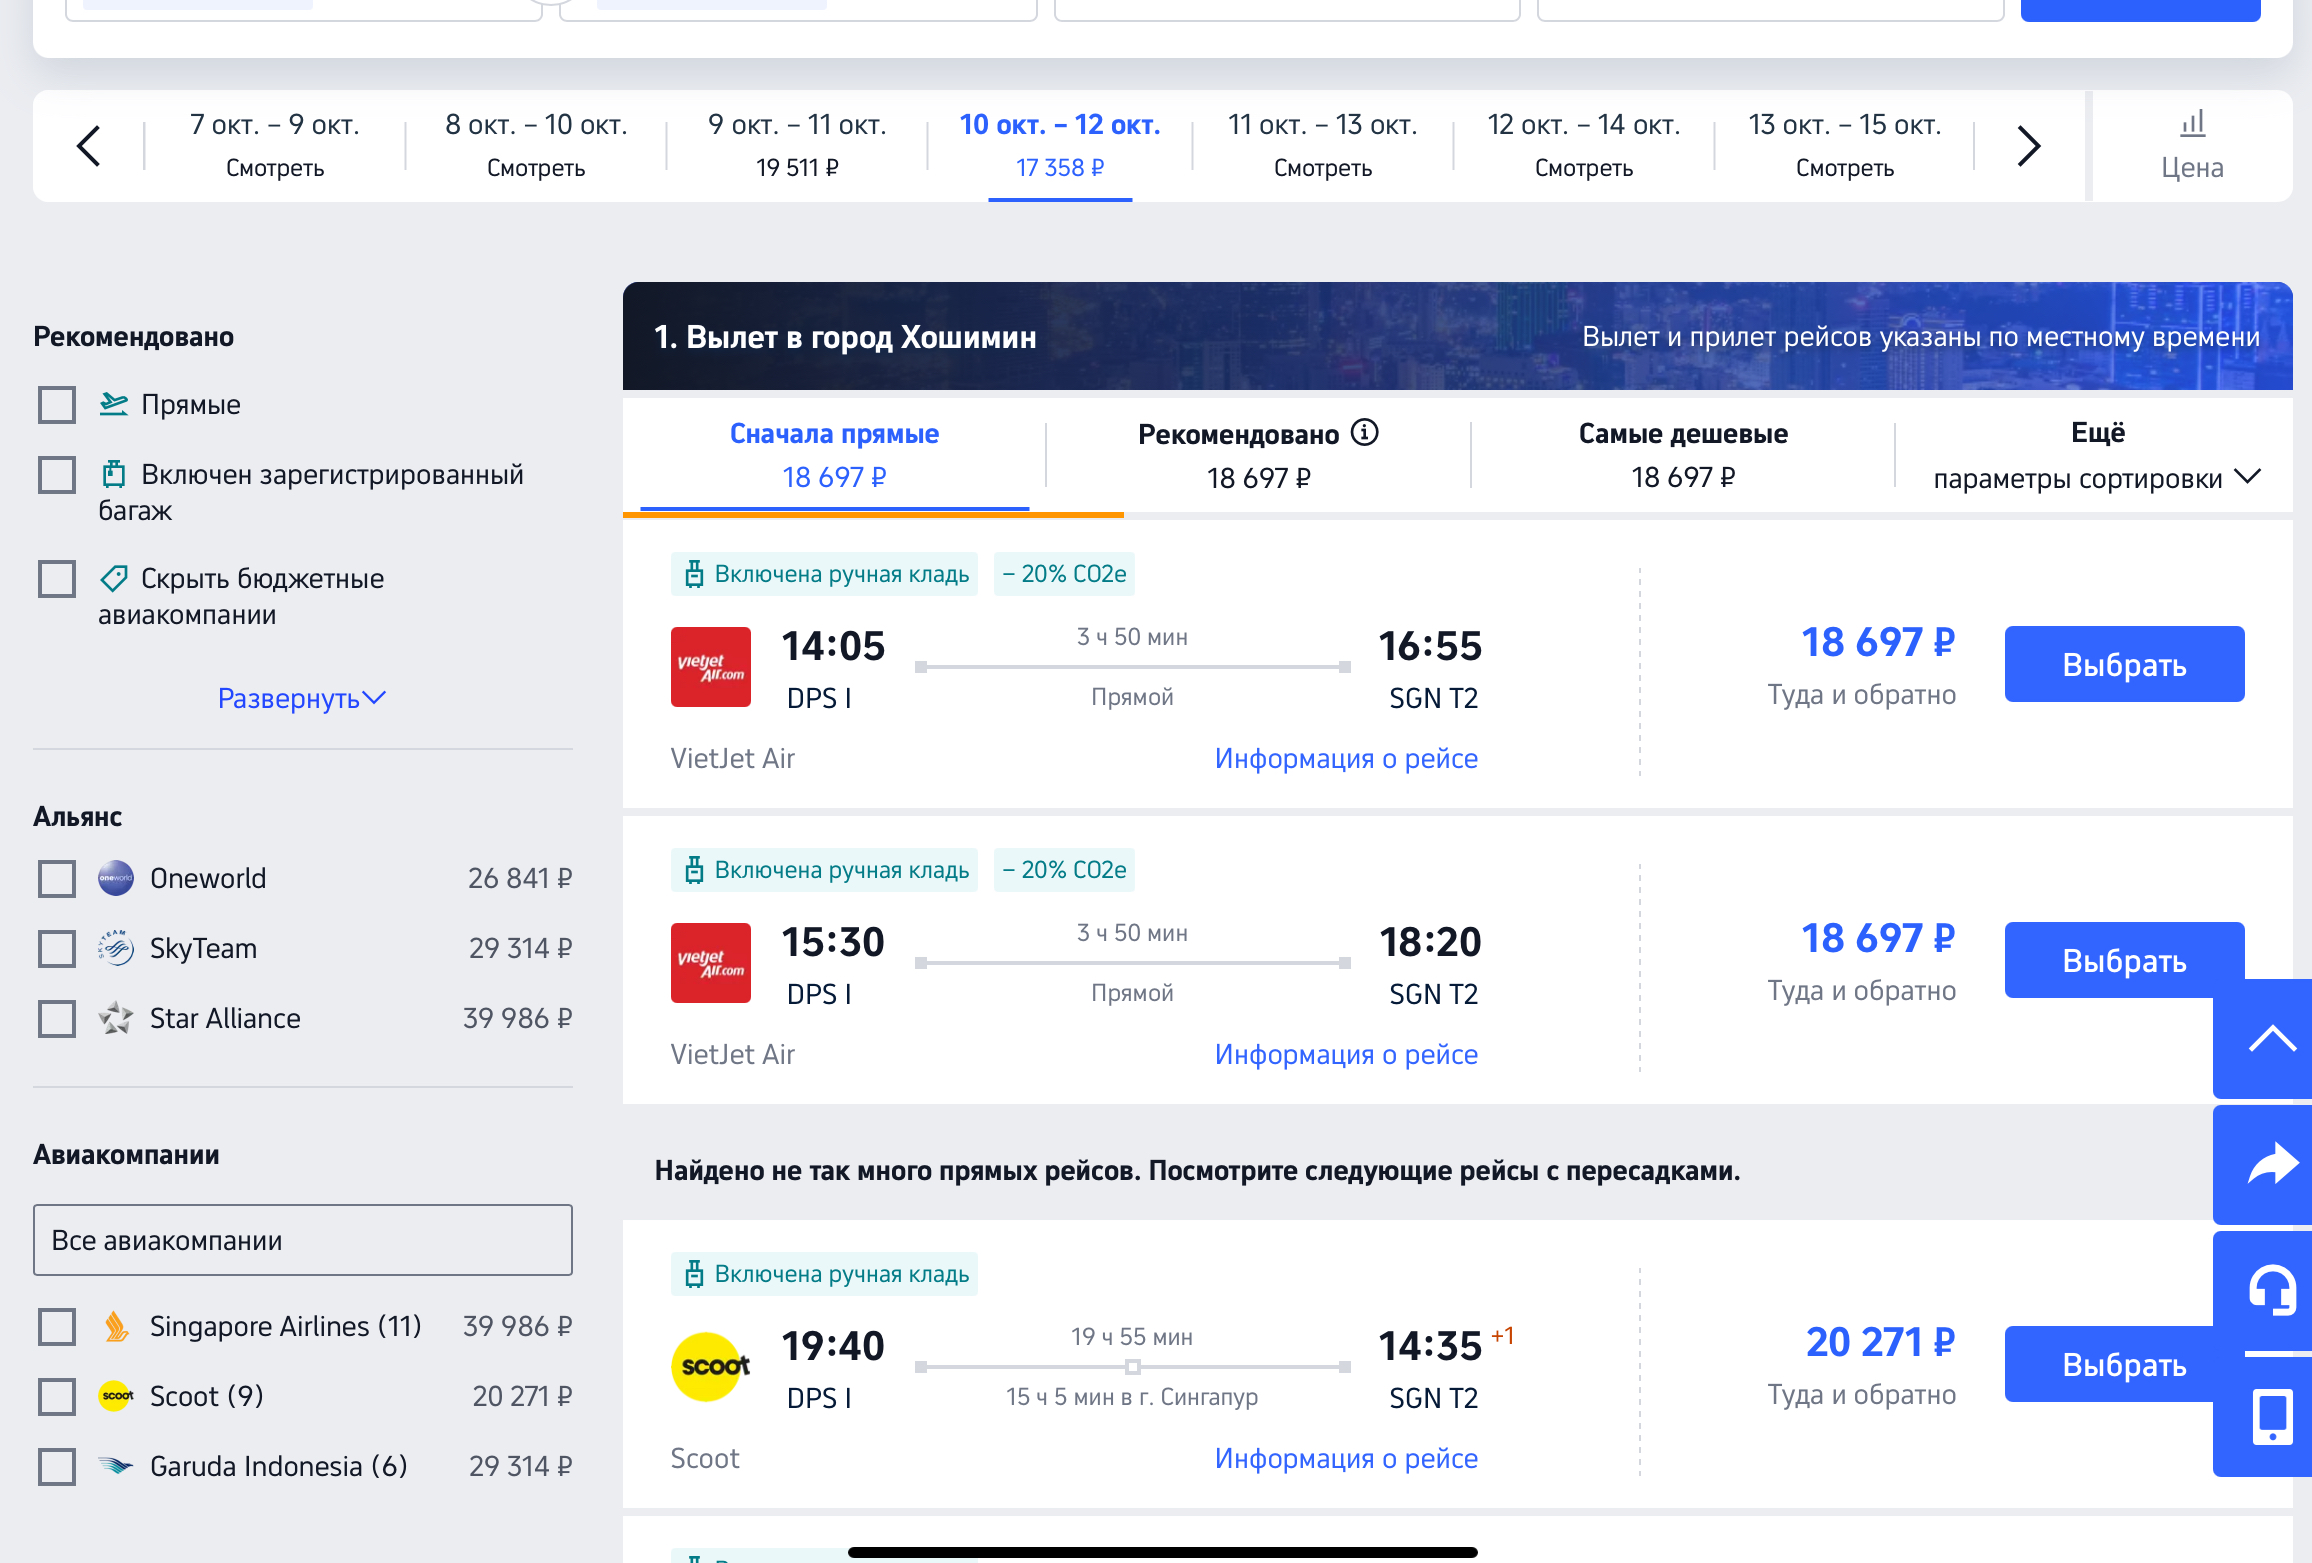This screenshot has height=1563, width=2312.
Task: Check the Oneworld alliance filter
Action: click(57, 879)
